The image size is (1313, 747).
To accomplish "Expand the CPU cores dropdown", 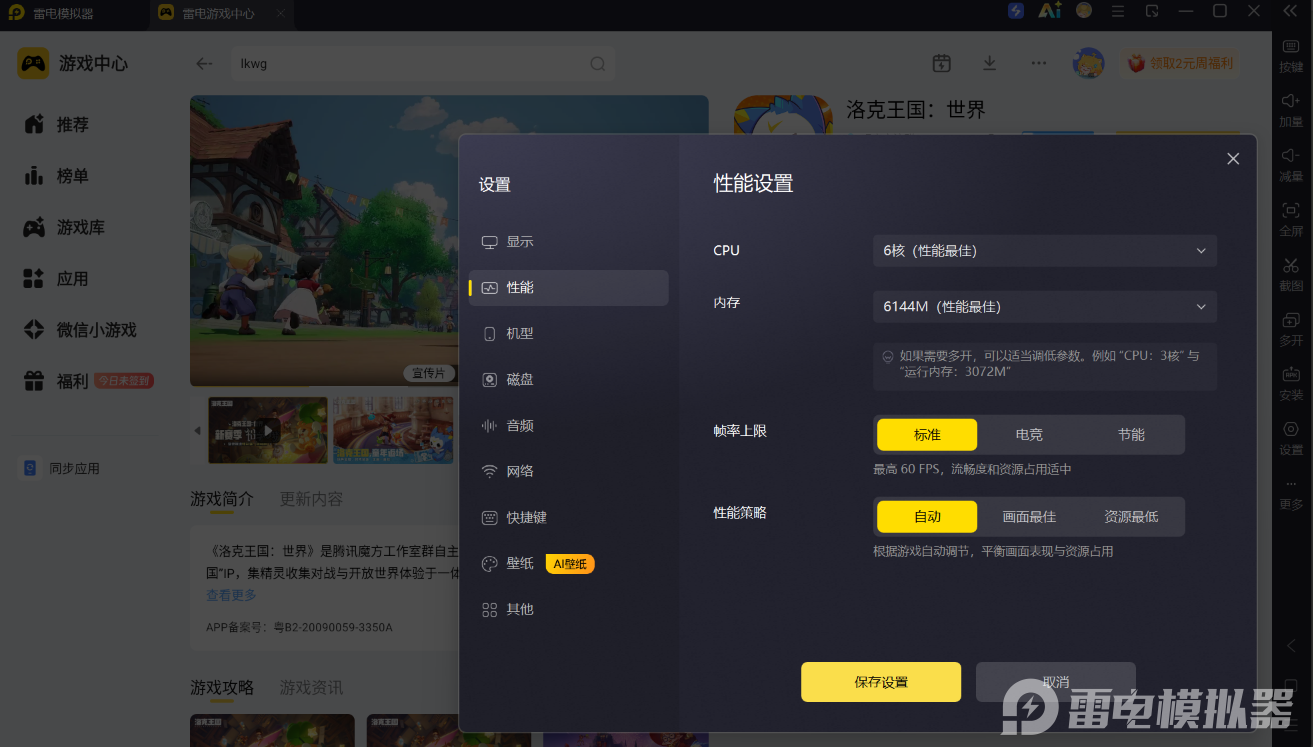I will 1045,251.
